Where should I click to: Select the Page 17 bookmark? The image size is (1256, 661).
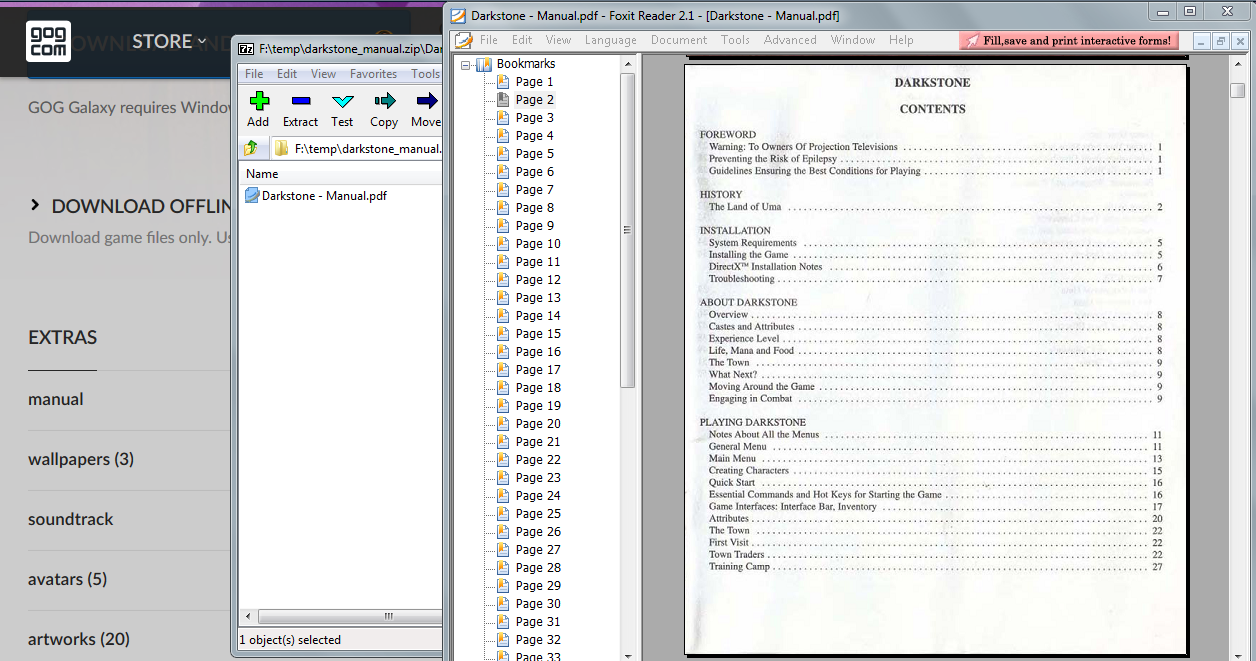point(538,370)
